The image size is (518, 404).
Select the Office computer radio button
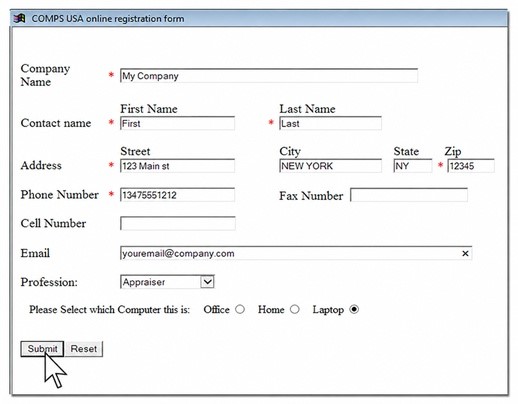240,309
